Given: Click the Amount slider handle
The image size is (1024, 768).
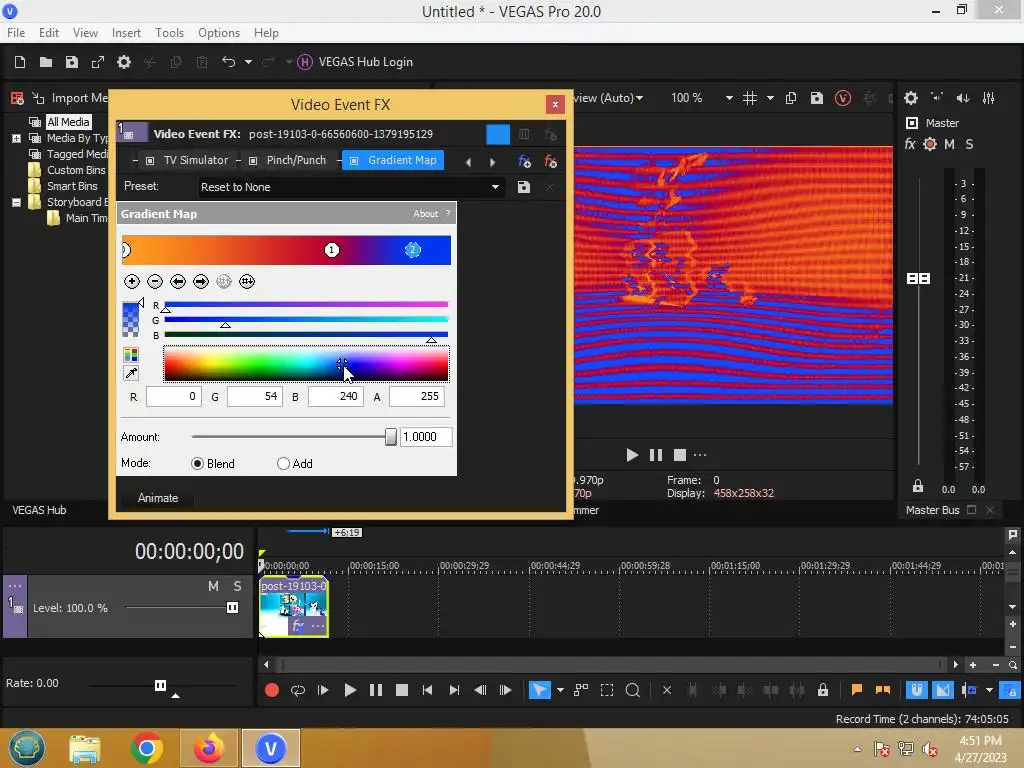Looking at the screenshot, I should tap(391, 437).
